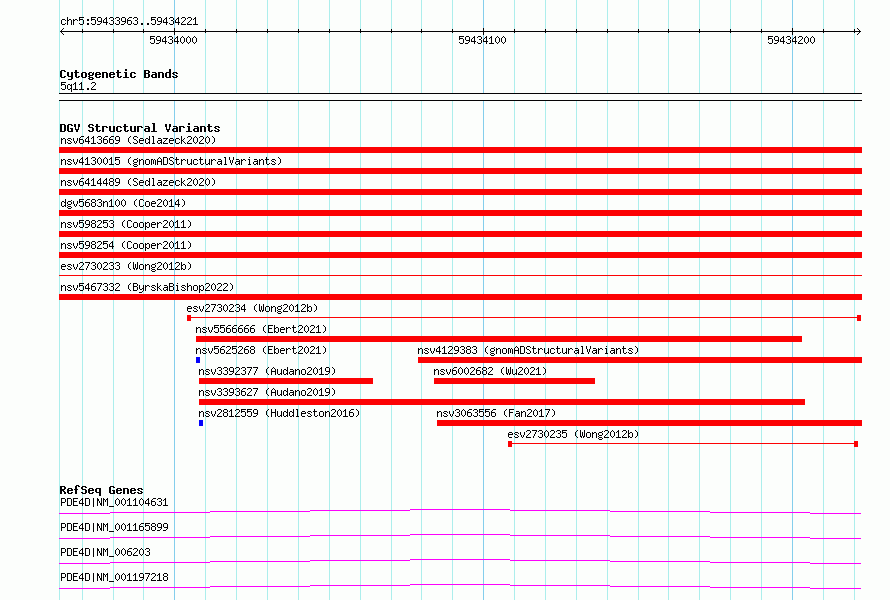Click the right endpoint square of esv2730235

856,444
